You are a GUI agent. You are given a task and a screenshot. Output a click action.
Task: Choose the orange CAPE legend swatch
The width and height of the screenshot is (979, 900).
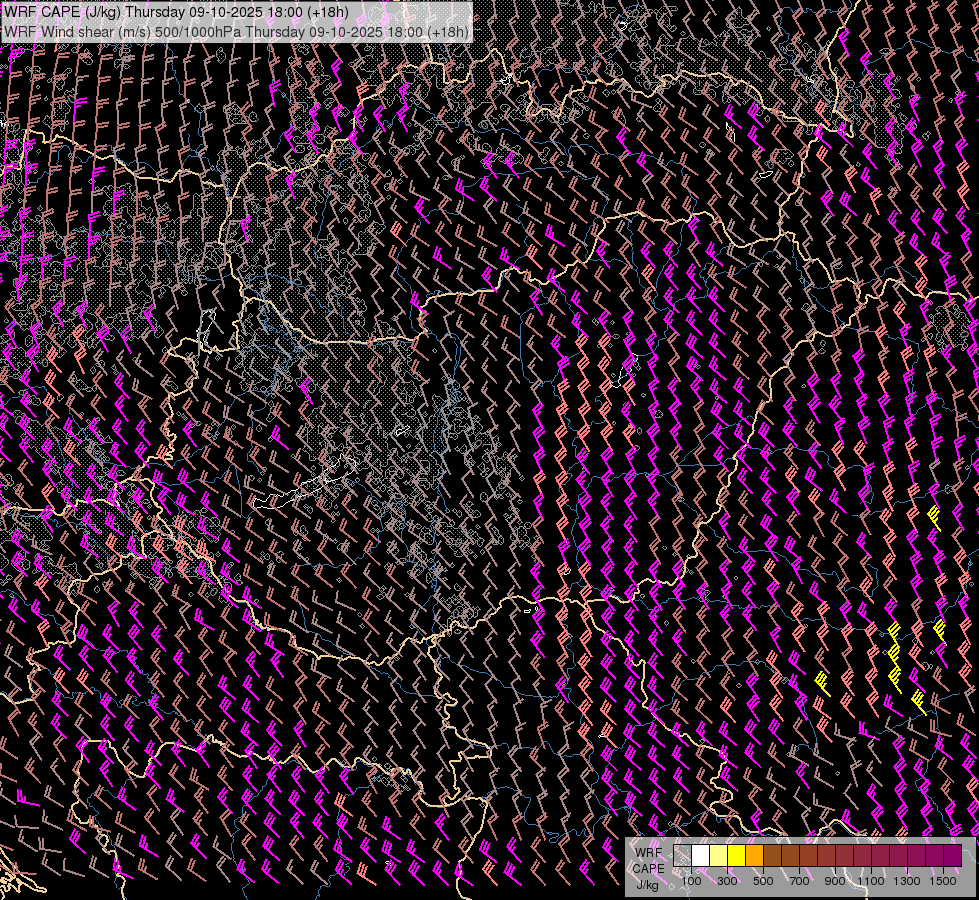pyautogui.click(x=754, y=856)
